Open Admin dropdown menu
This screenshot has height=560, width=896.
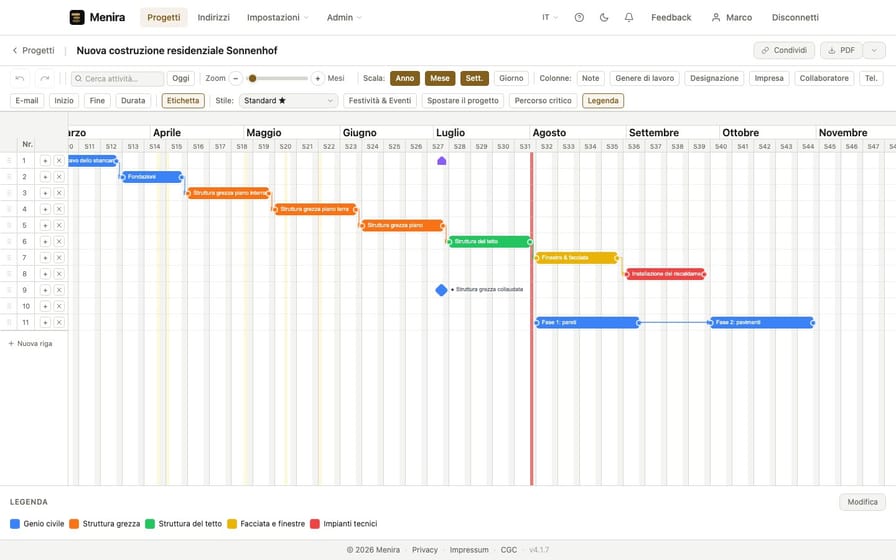click(x=344, y=18)
